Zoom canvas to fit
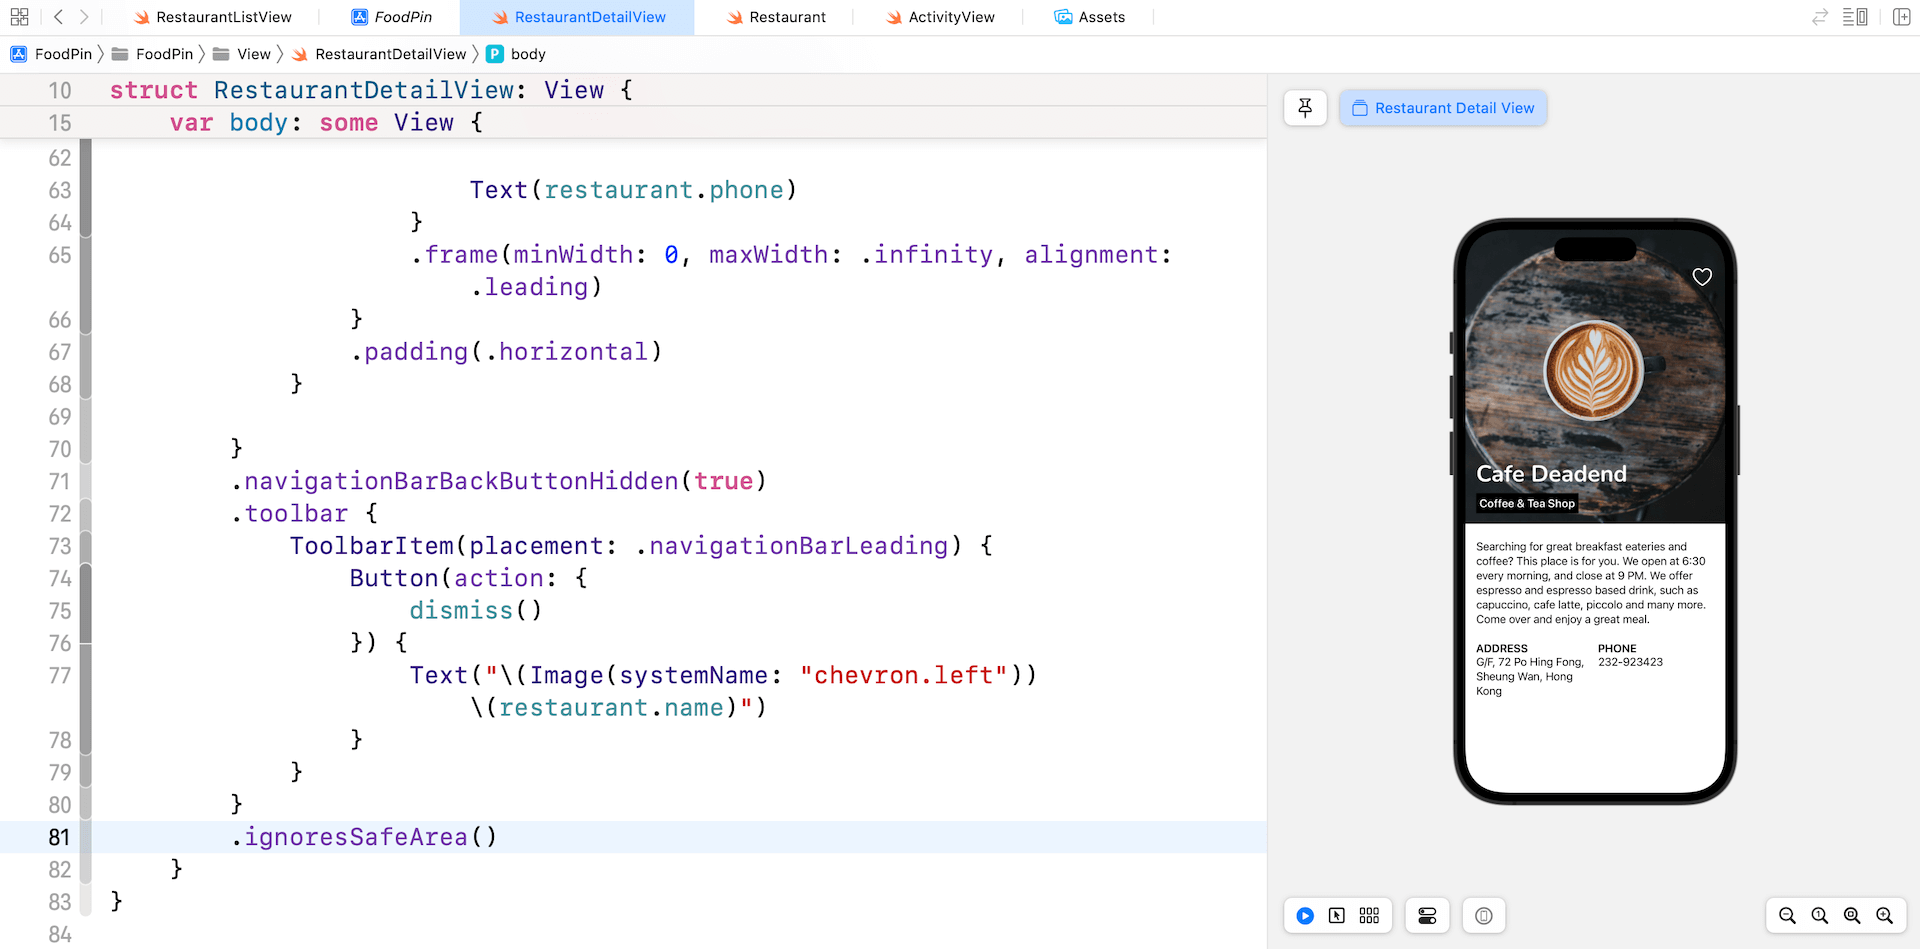 pyautogui.click(x=1852, y=916)
